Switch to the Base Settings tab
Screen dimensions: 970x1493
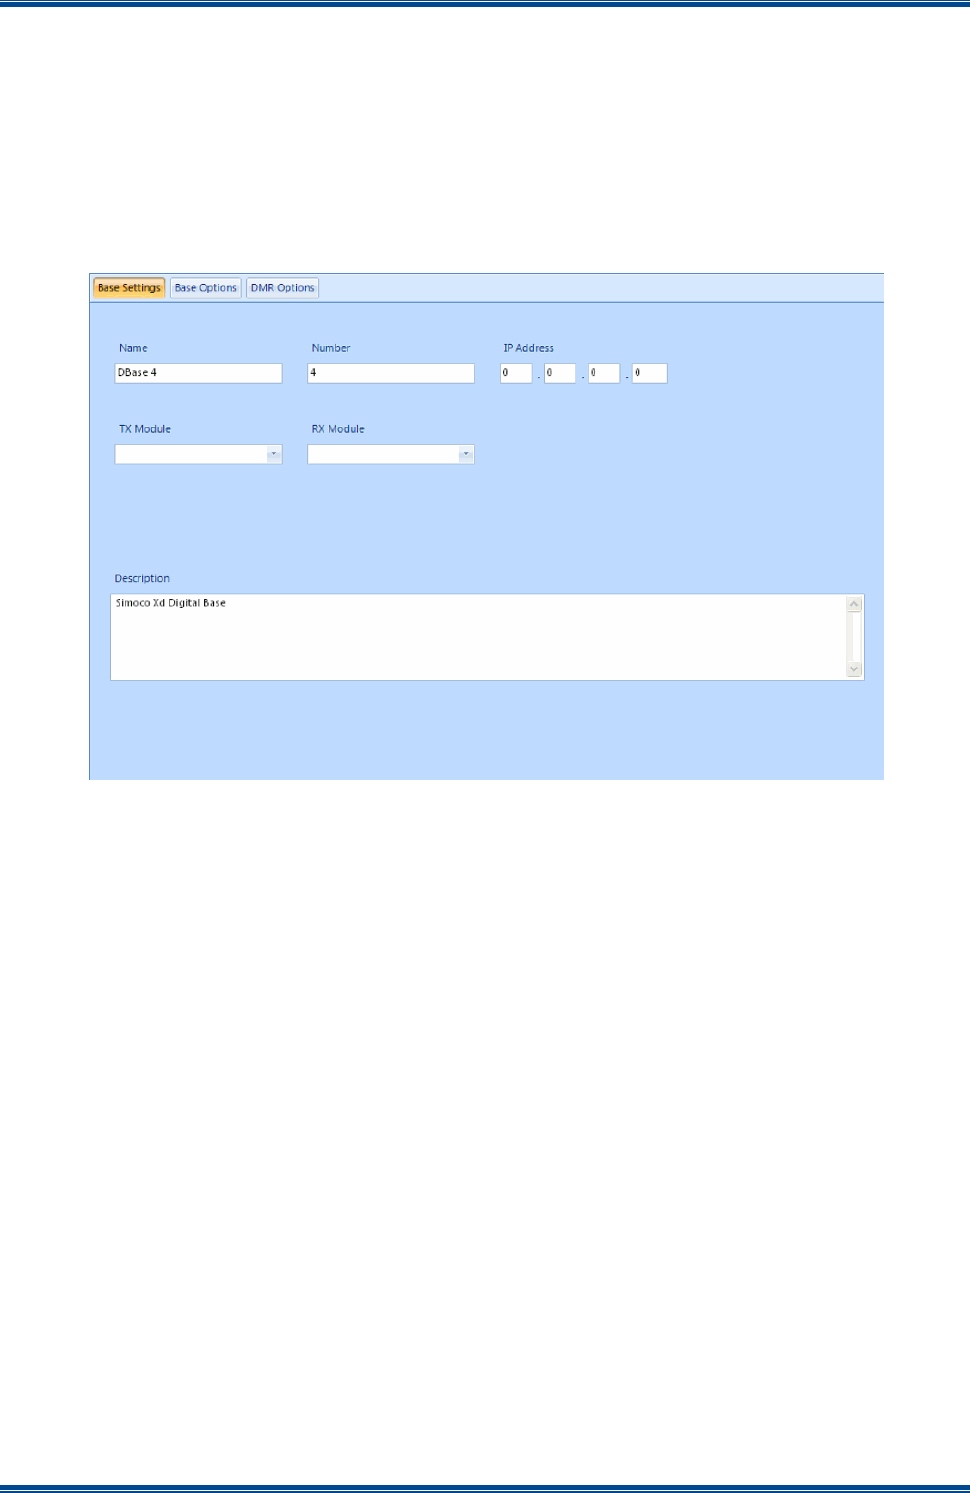pyautogui.click(x=129, y=288)
